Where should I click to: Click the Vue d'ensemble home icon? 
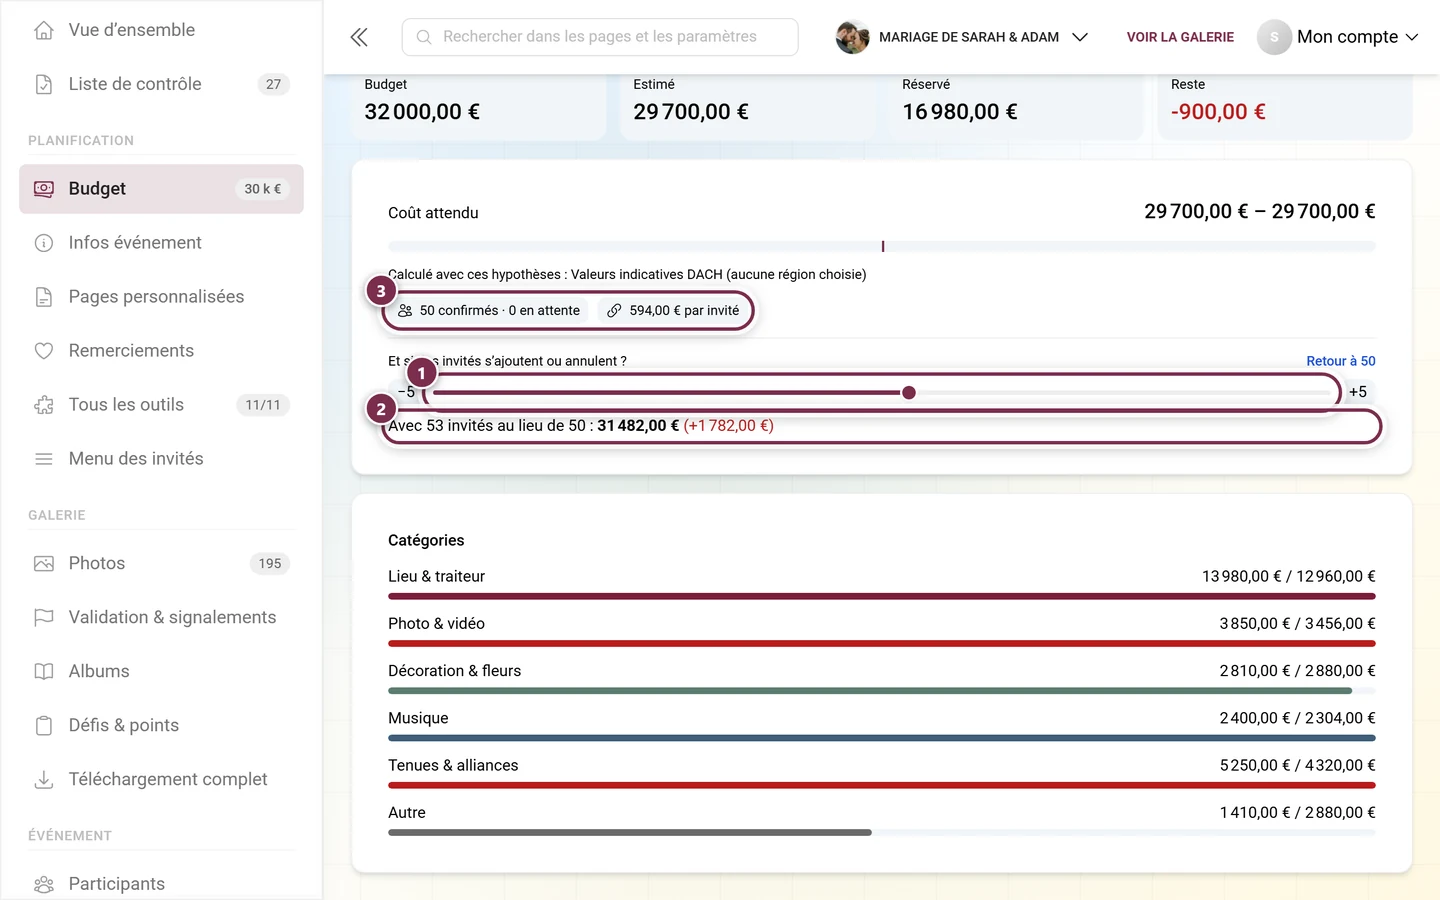(x=44, y=30)
